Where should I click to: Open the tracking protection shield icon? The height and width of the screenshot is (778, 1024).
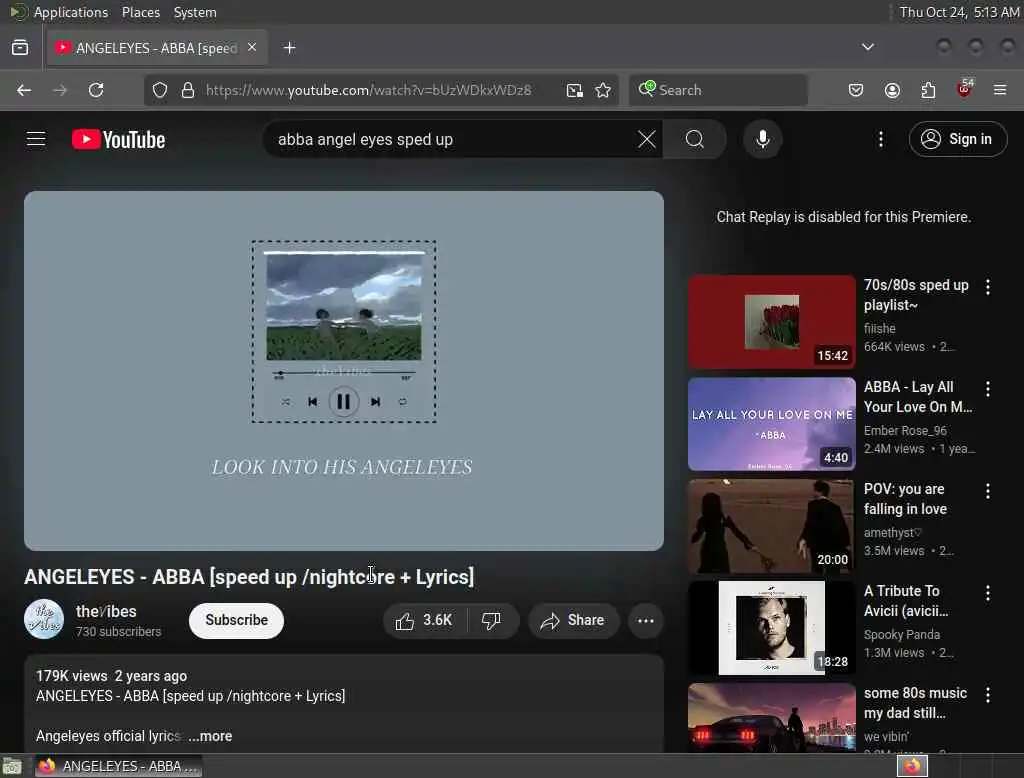160,90
